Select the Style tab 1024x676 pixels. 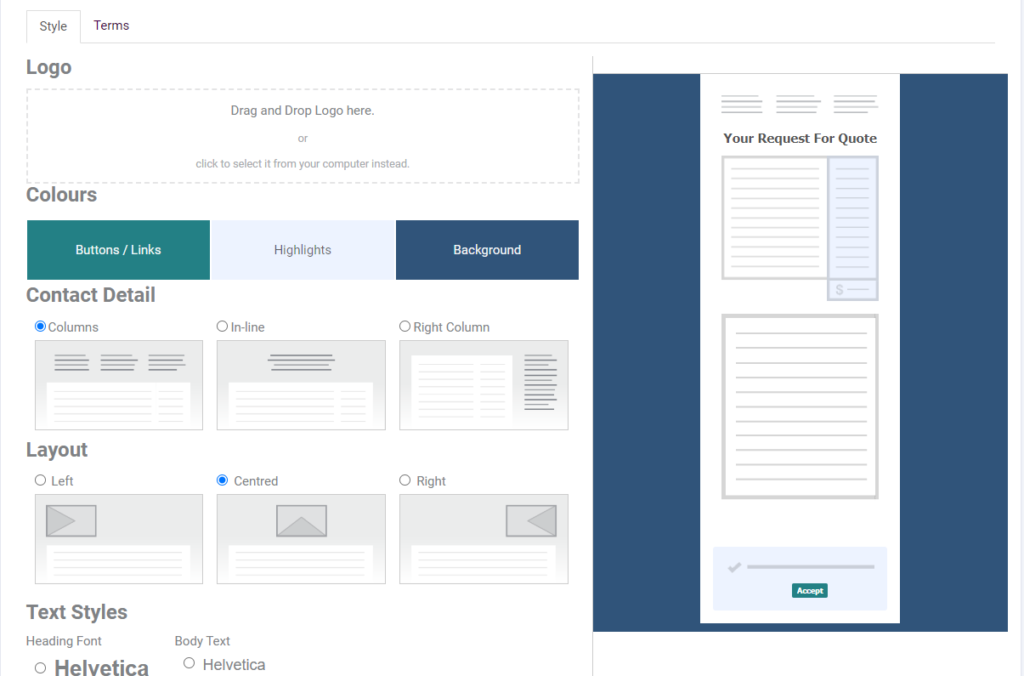[x=52, y=25]
